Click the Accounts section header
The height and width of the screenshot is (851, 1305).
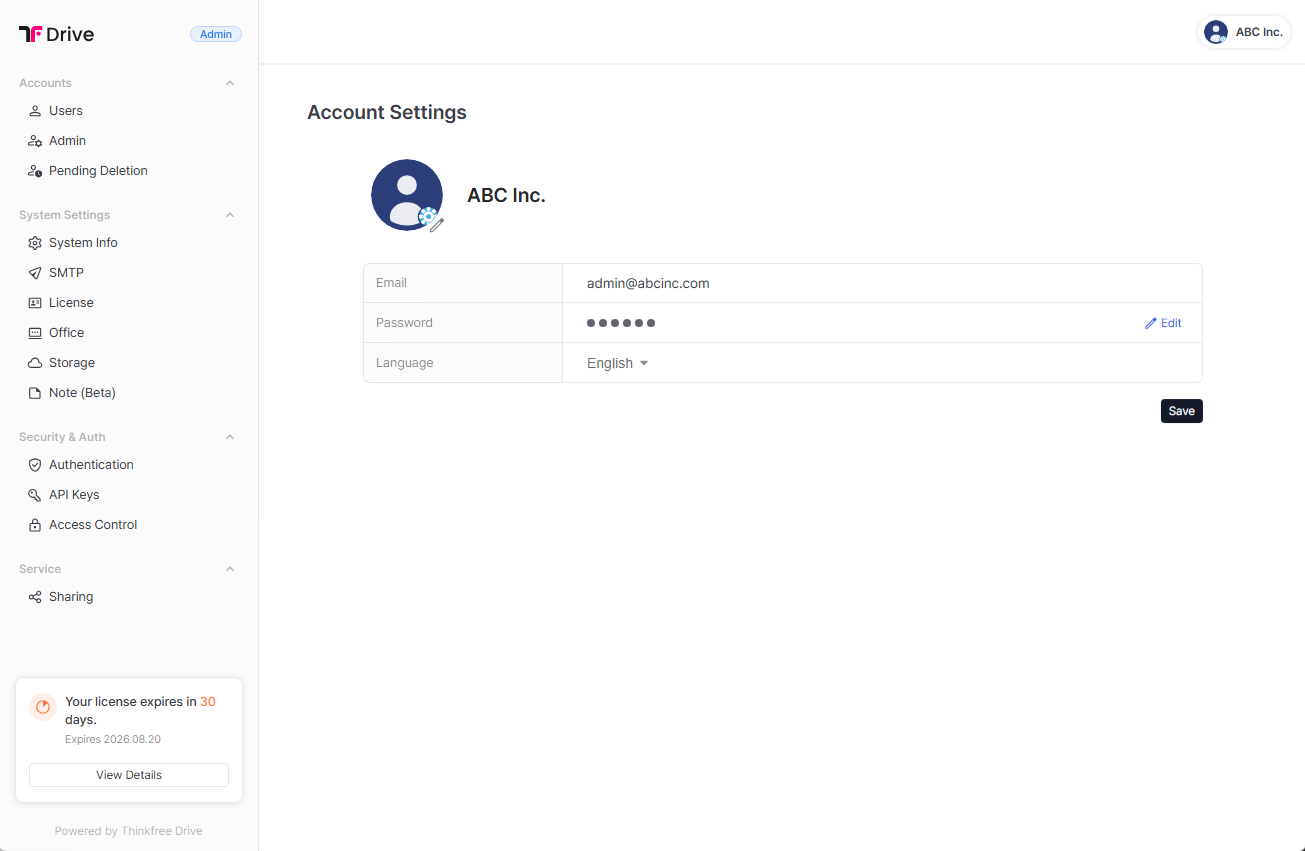(x=45, y=83)
